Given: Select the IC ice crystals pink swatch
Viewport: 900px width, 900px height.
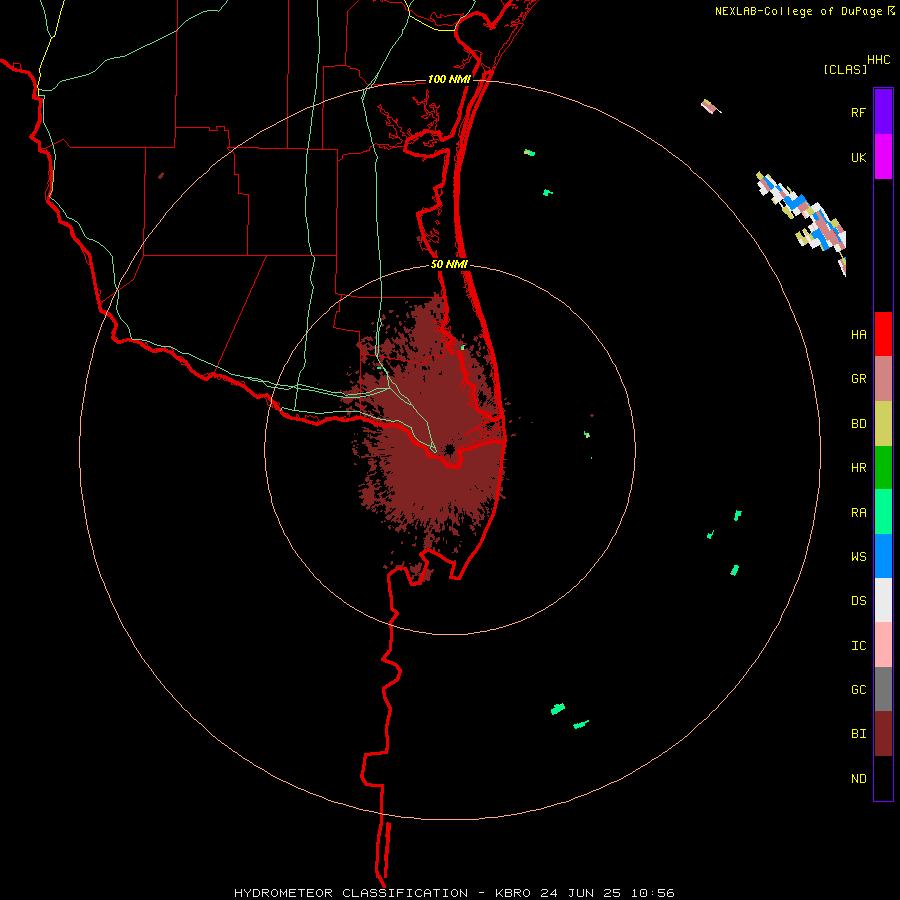Looking at the screenshot, I should coord(883,645).
